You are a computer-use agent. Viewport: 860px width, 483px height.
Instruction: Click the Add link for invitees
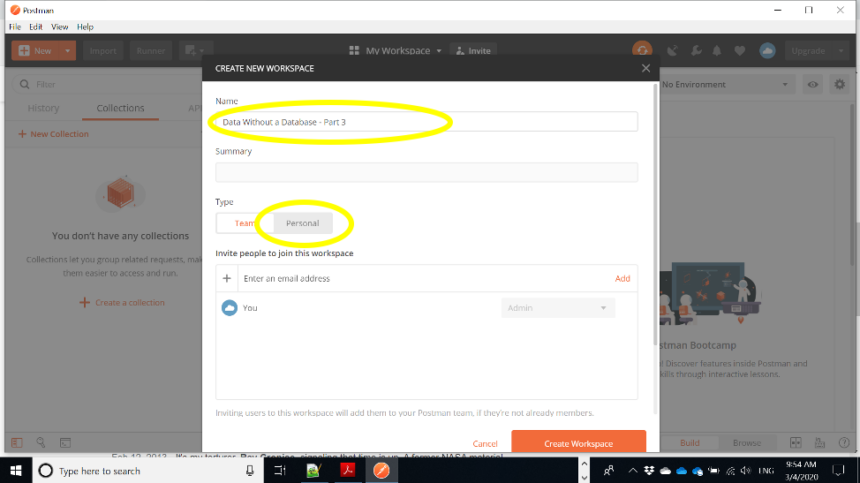click(623, 279)
